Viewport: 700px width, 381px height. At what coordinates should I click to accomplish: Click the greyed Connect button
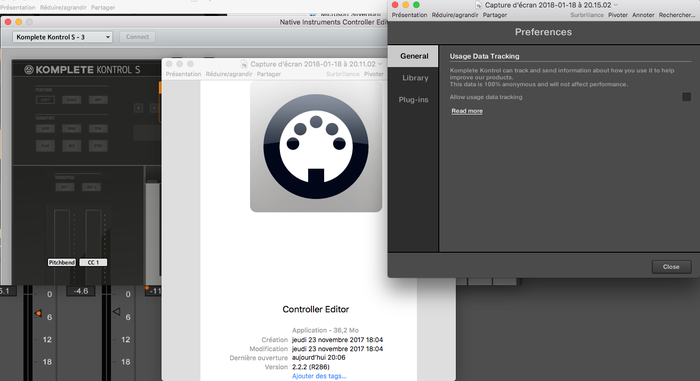pos(138,37)
